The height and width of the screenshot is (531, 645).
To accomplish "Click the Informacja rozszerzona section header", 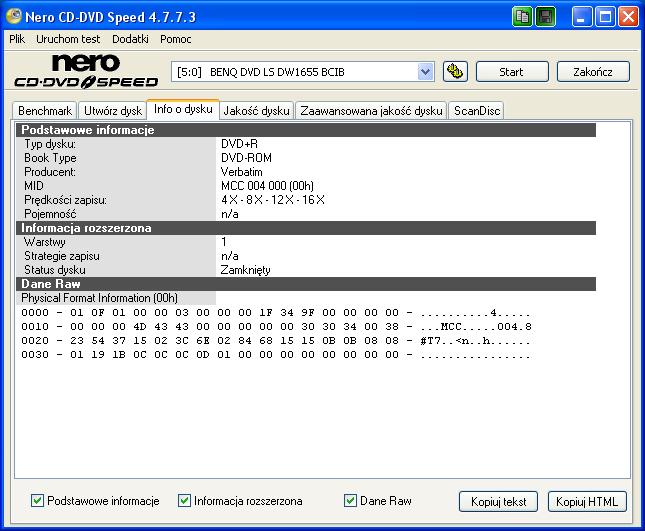I will point(306,228).
